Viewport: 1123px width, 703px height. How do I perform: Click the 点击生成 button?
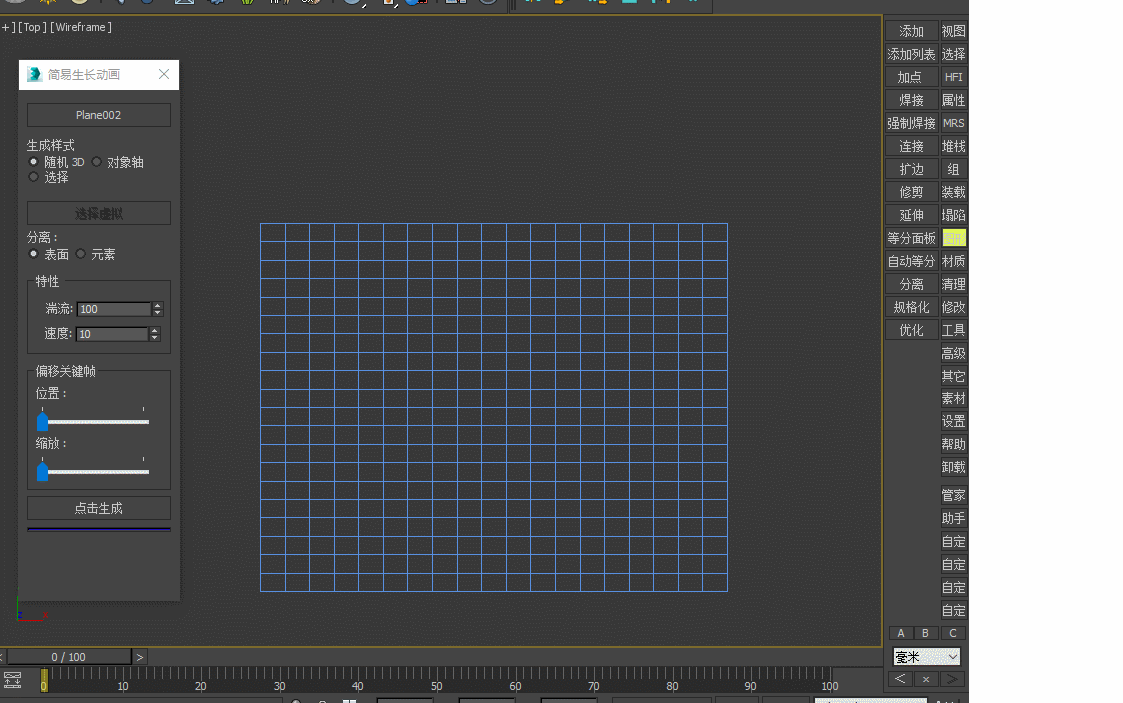[99, 508]
